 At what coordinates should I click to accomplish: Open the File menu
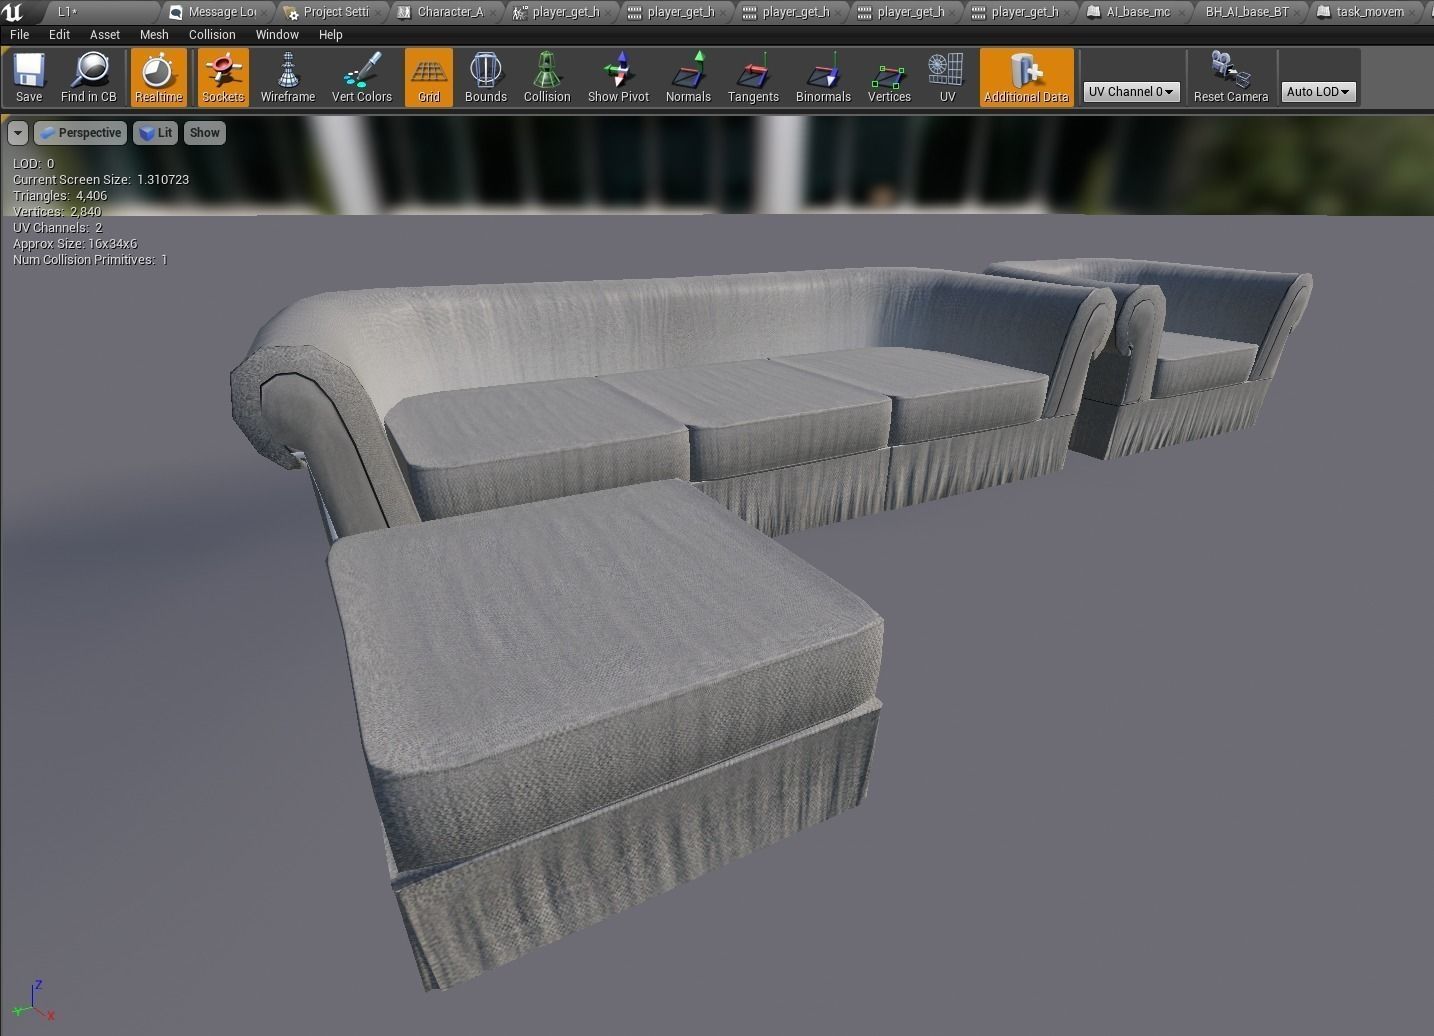click(19, 34)
